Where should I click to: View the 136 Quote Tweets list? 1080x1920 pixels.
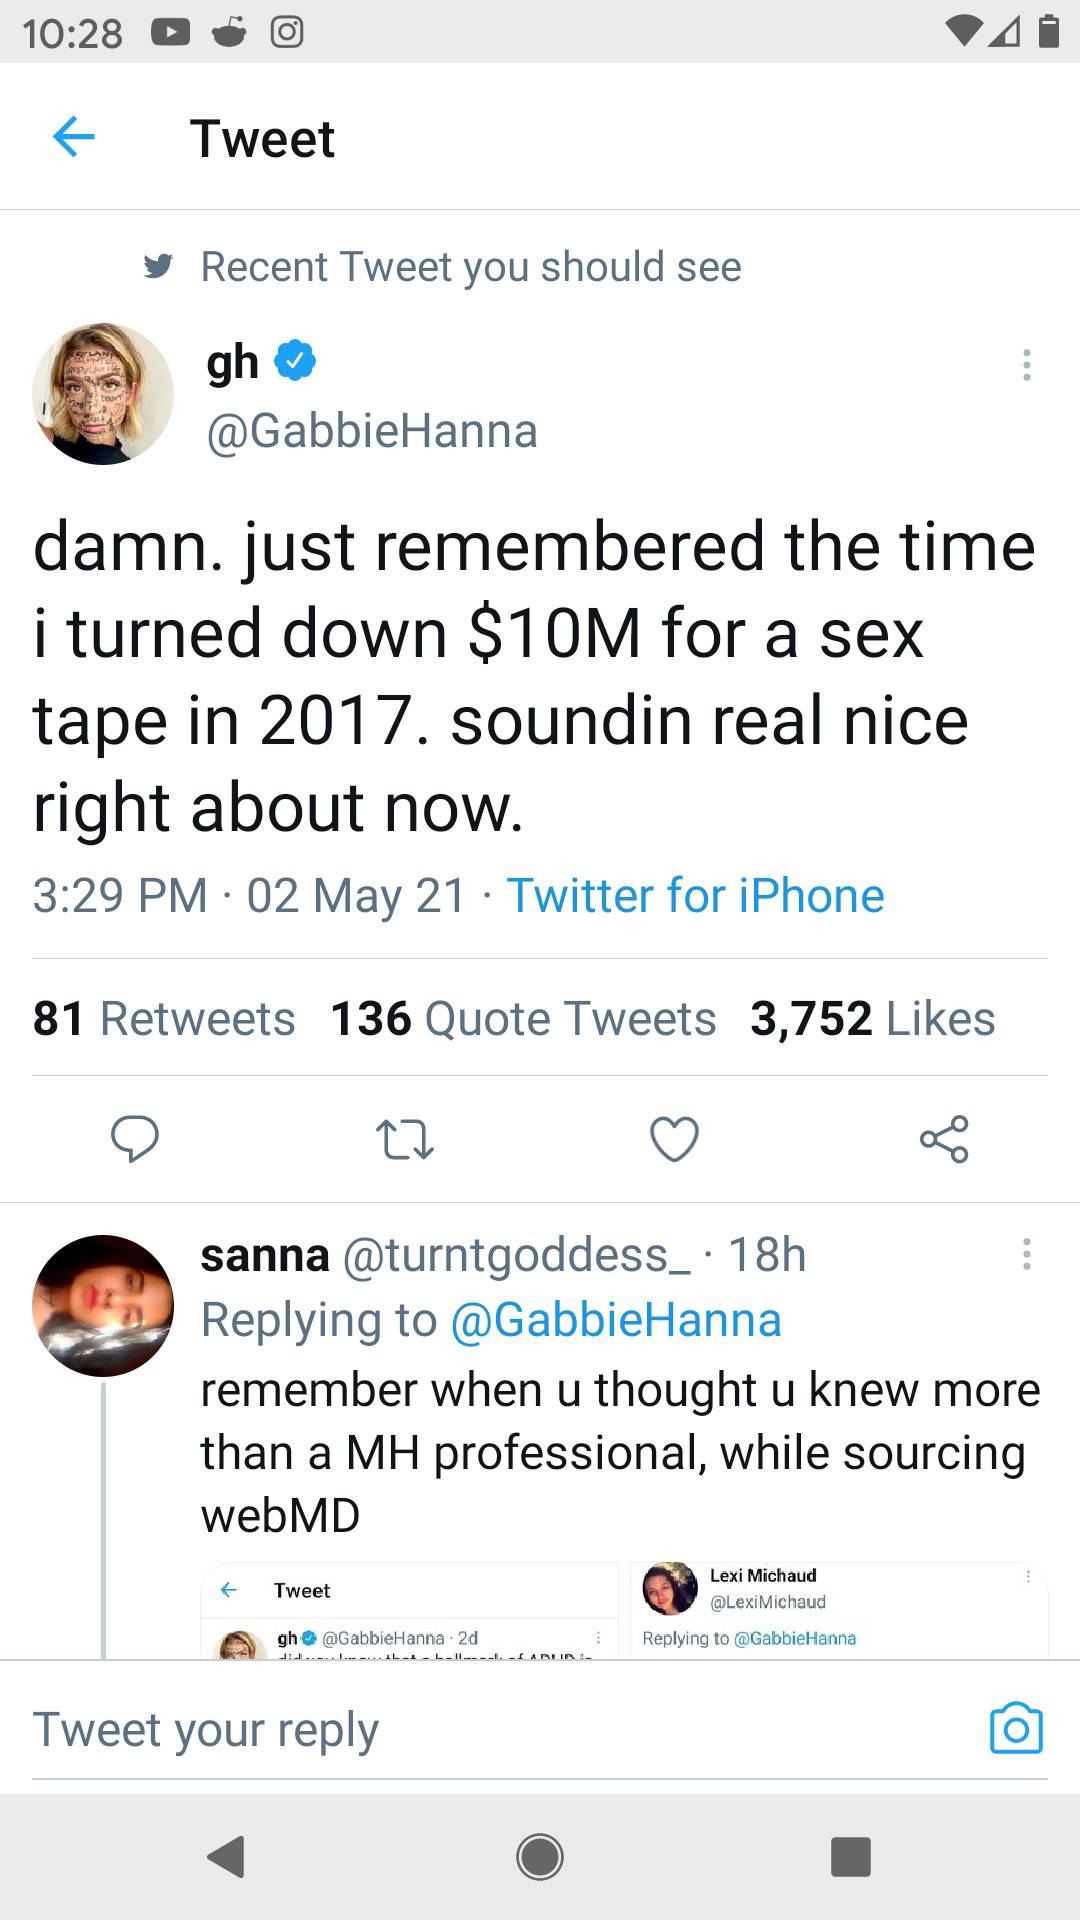pyautogui.click(x=523, y=1019)
